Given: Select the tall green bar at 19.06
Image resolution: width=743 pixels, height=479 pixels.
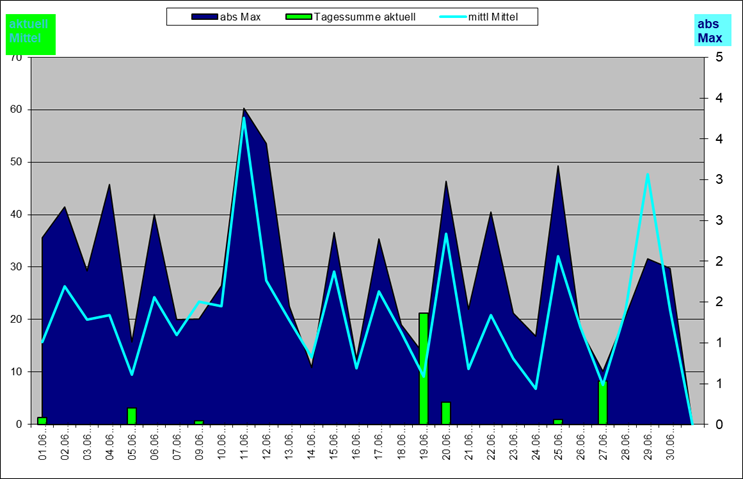Looking at the screenshot, I should 424,368.
